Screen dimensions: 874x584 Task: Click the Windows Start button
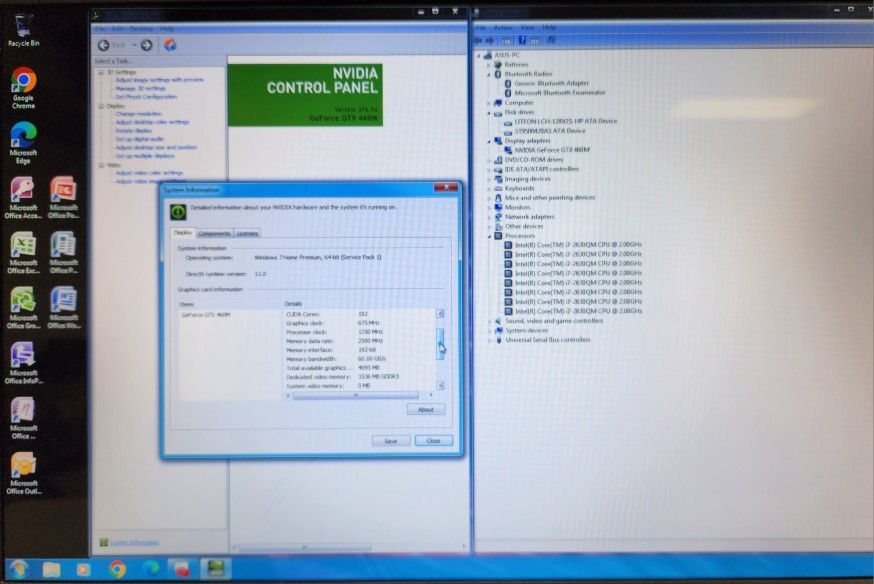point(18,569)
